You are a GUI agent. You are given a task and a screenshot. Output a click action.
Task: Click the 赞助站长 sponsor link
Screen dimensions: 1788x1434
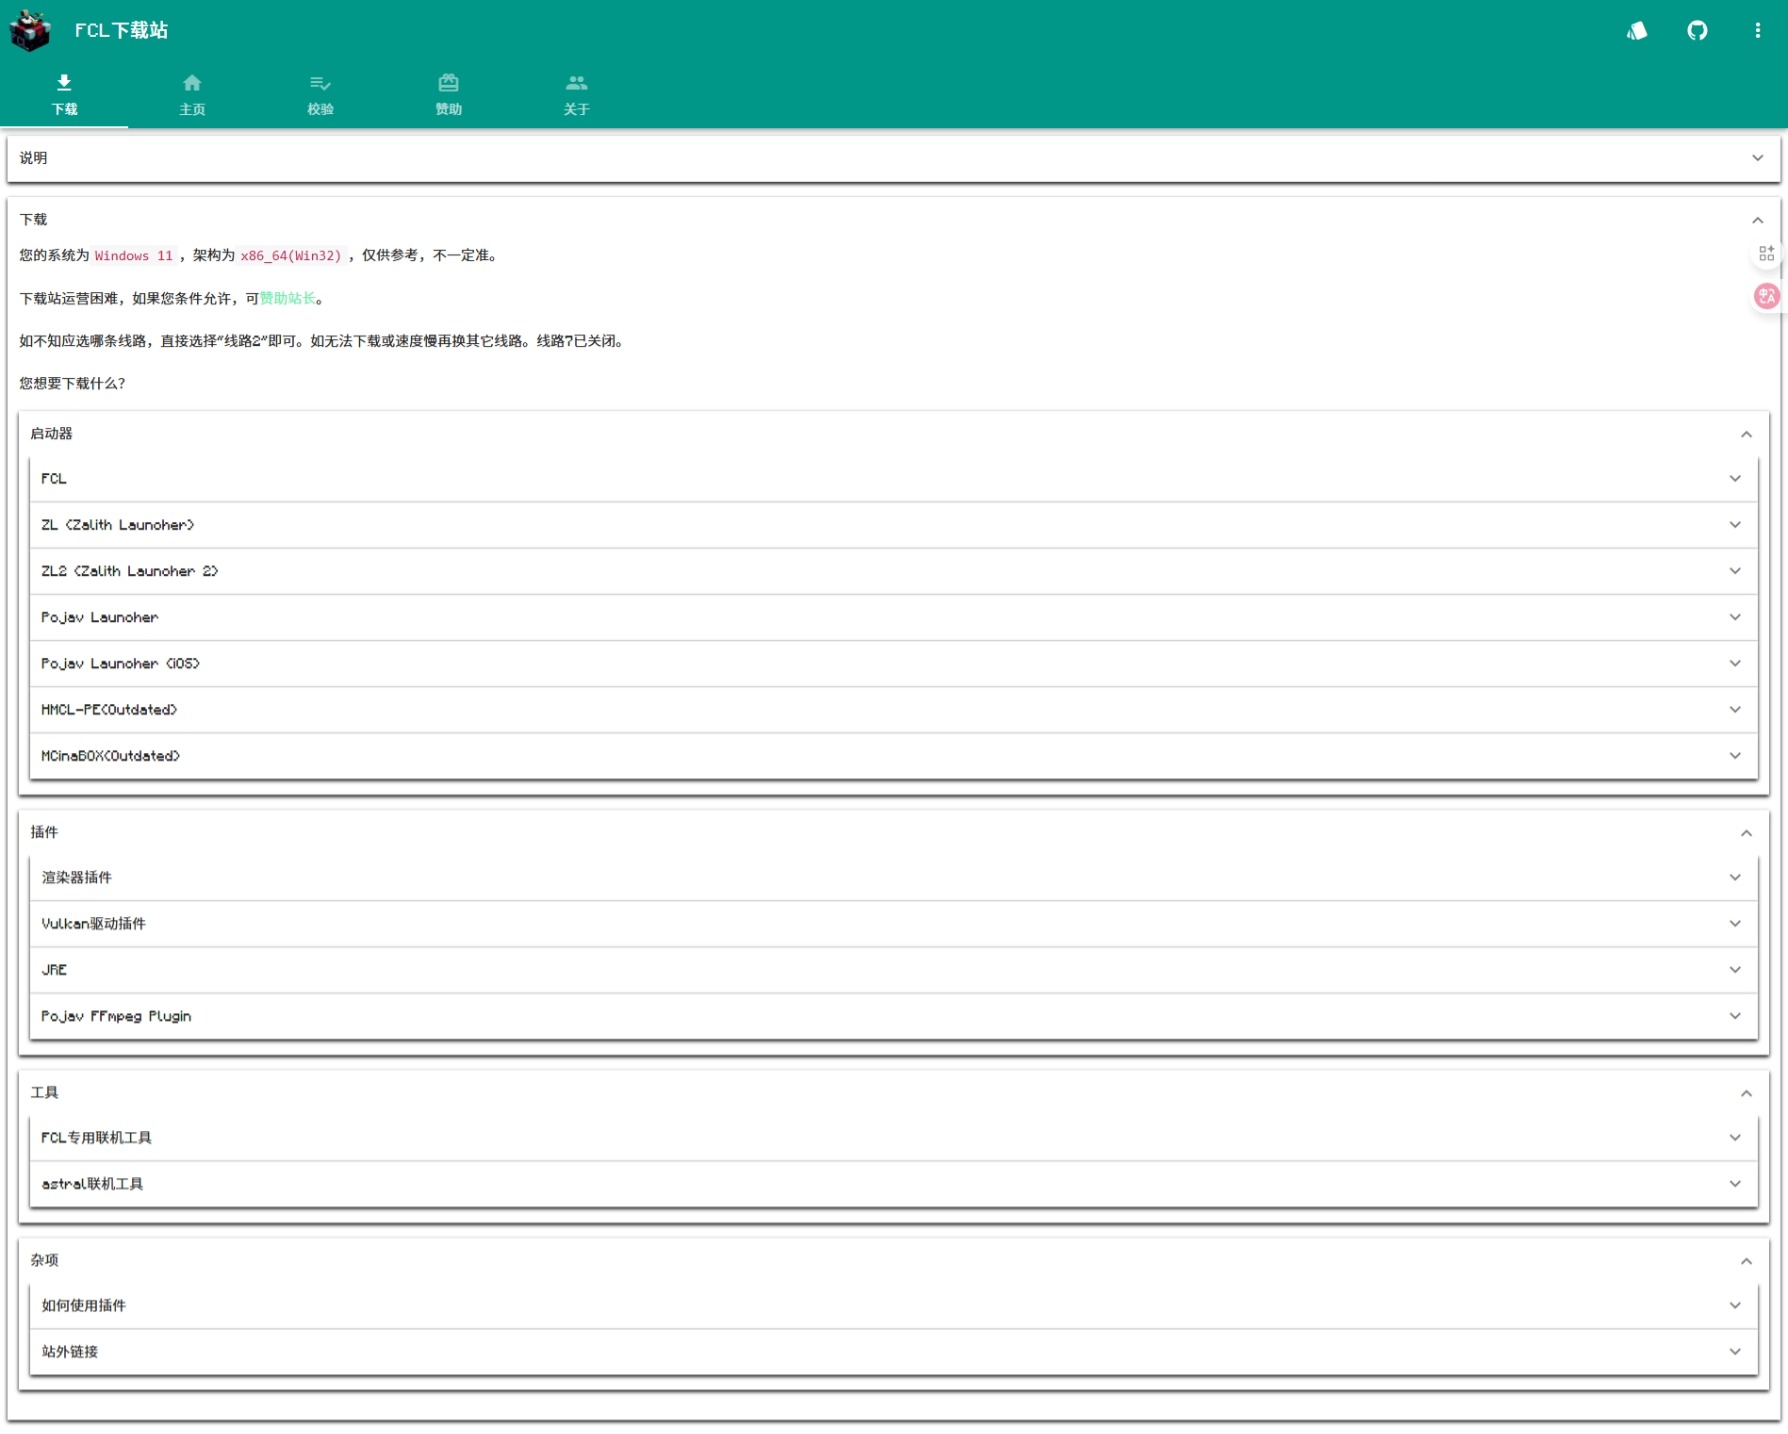287,299
